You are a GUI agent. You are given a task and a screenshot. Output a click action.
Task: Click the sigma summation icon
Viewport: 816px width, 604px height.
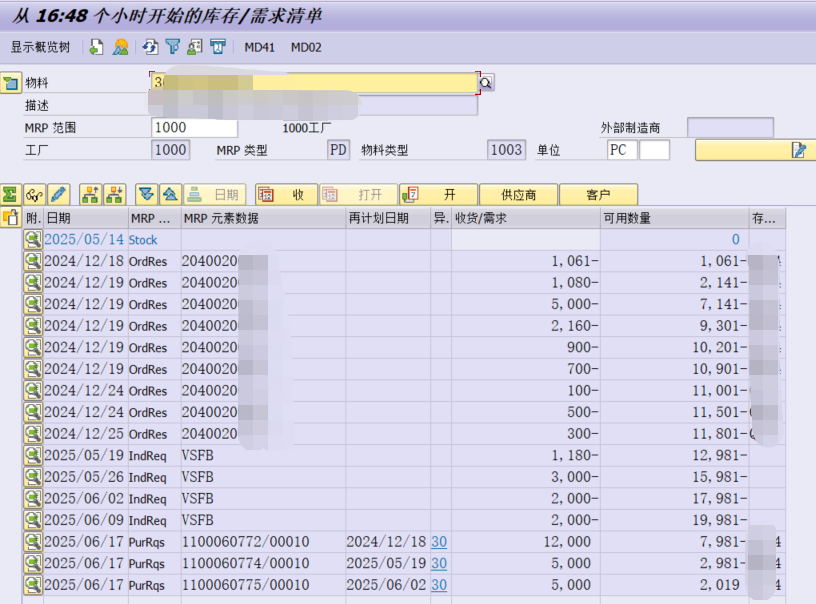tap(9, 194)
